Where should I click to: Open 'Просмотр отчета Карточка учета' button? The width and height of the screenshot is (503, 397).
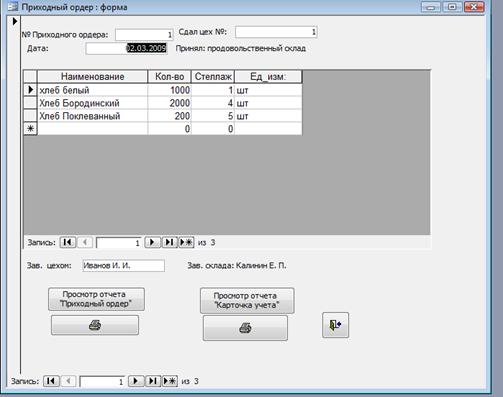click(247, 301)
